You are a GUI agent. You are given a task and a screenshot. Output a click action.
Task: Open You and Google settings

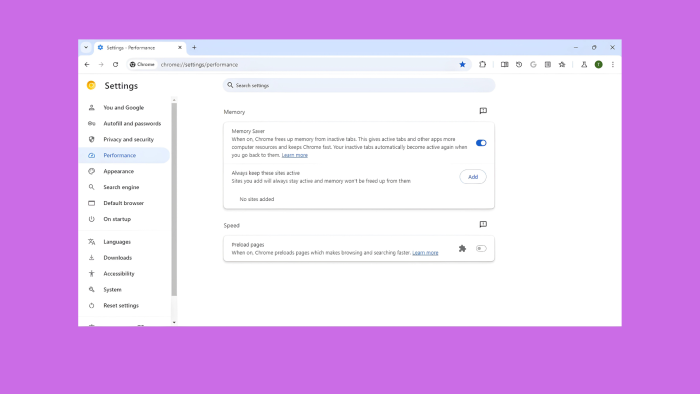pyautogui.click(x=124, y=108)
